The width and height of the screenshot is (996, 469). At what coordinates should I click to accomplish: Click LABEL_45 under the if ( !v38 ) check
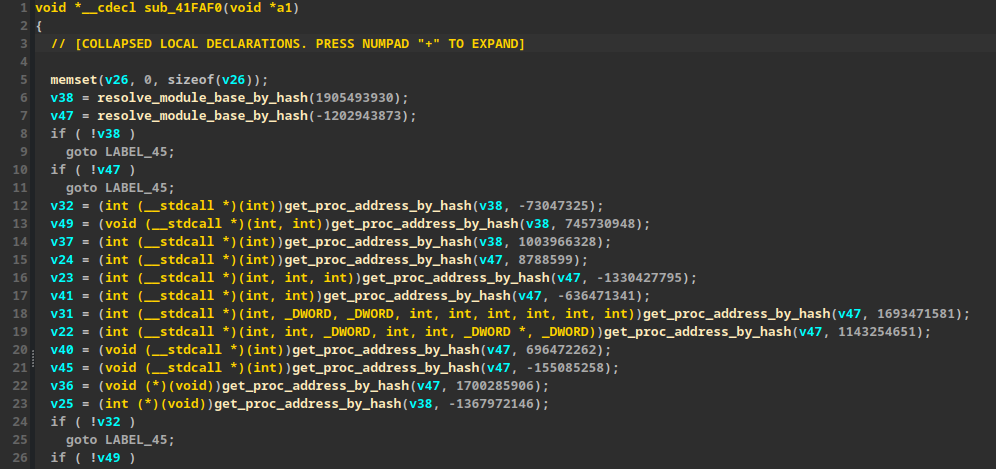pos(136,152)
